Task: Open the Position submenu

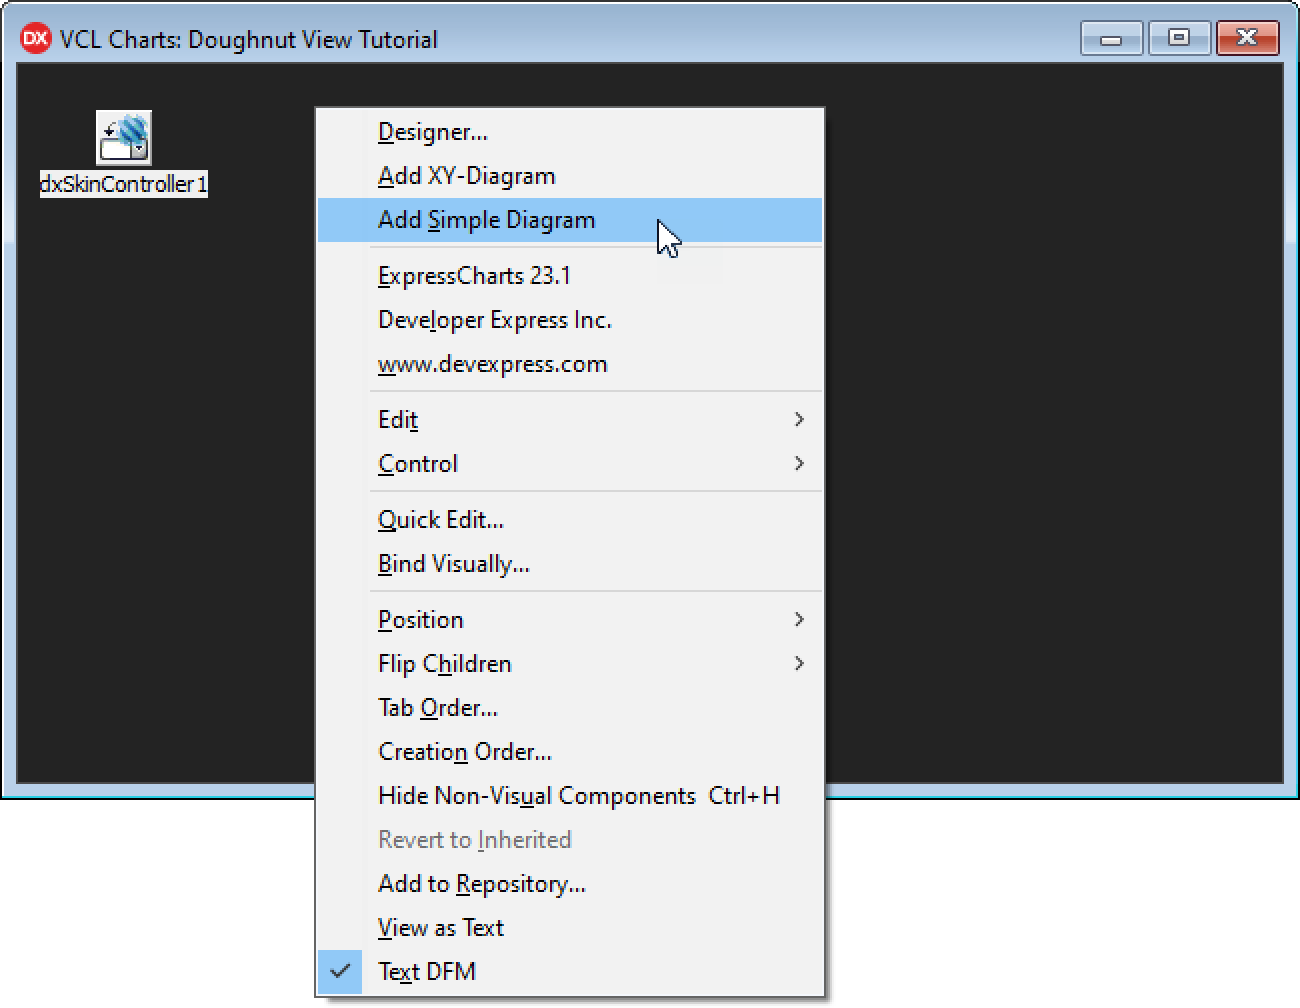Action: (x=421, y=620)
